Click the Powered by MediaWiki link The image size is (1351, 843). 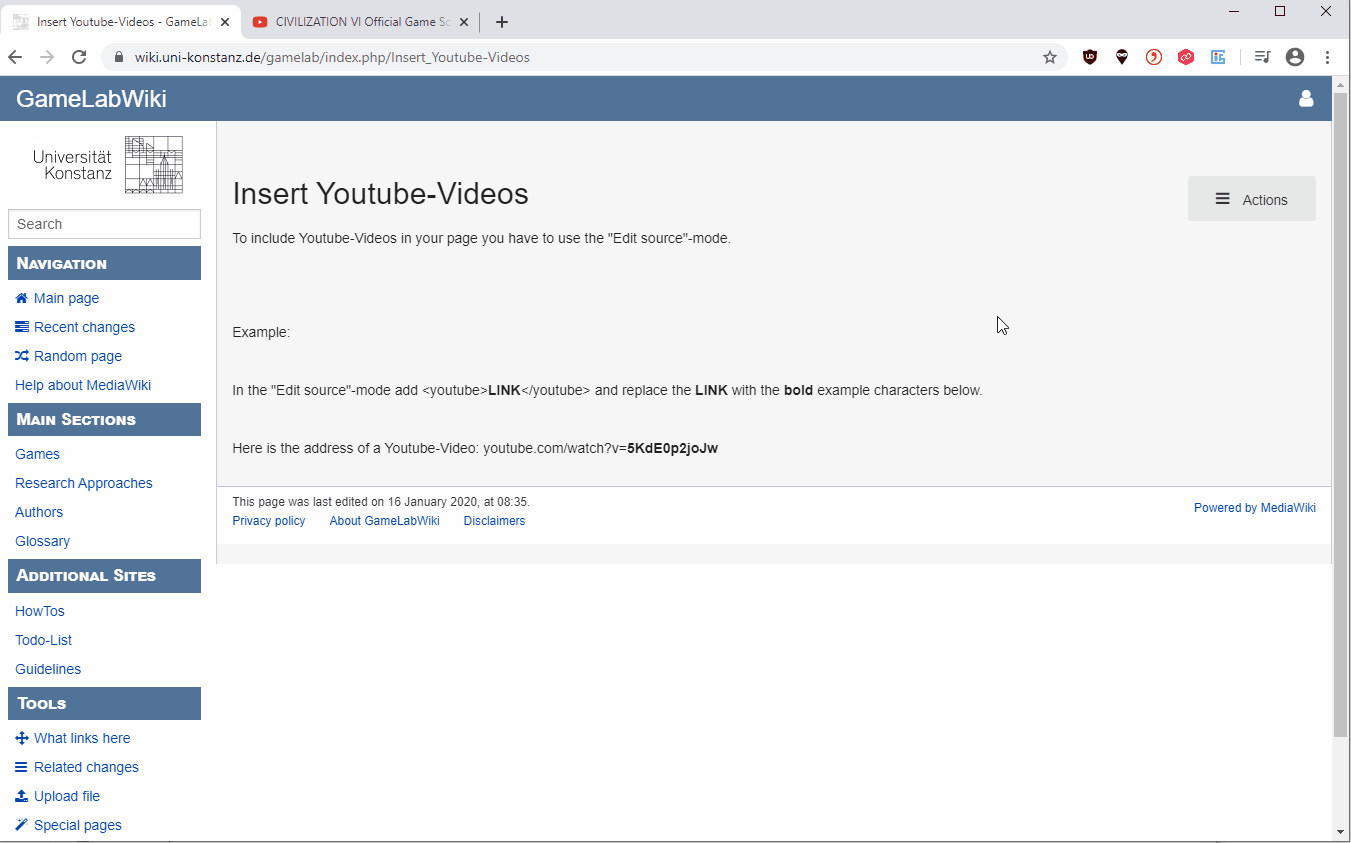point(1255,508)
